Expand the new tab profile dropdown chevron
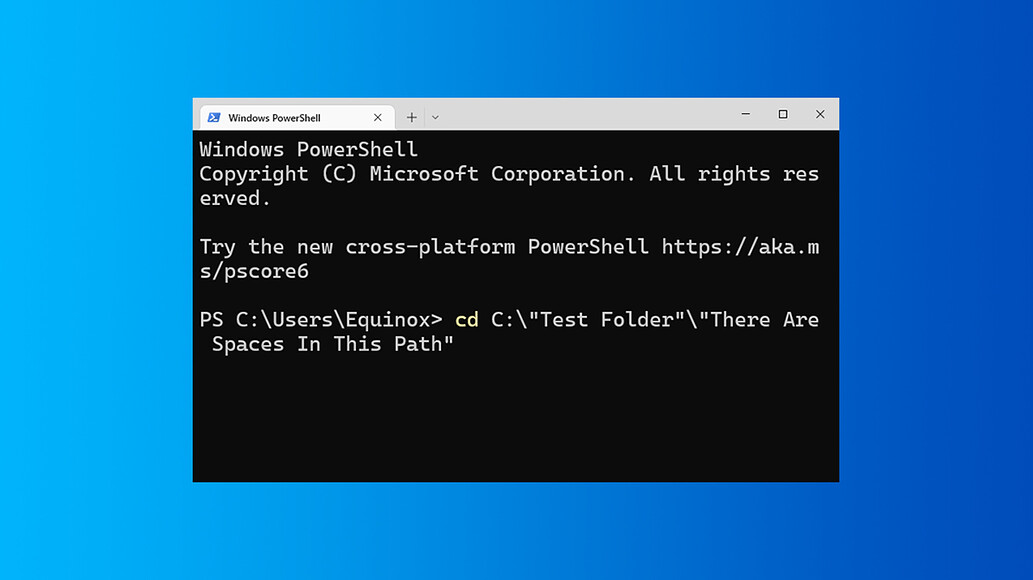Screen dimensions: 1033x580 [435, 118]
